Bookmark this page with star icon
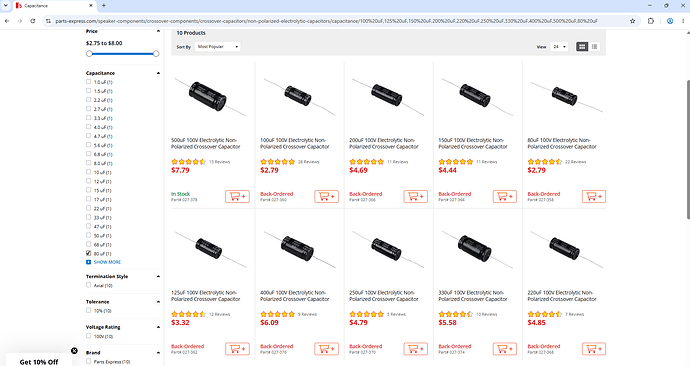The image size is (690, 366). pos(632,21)
